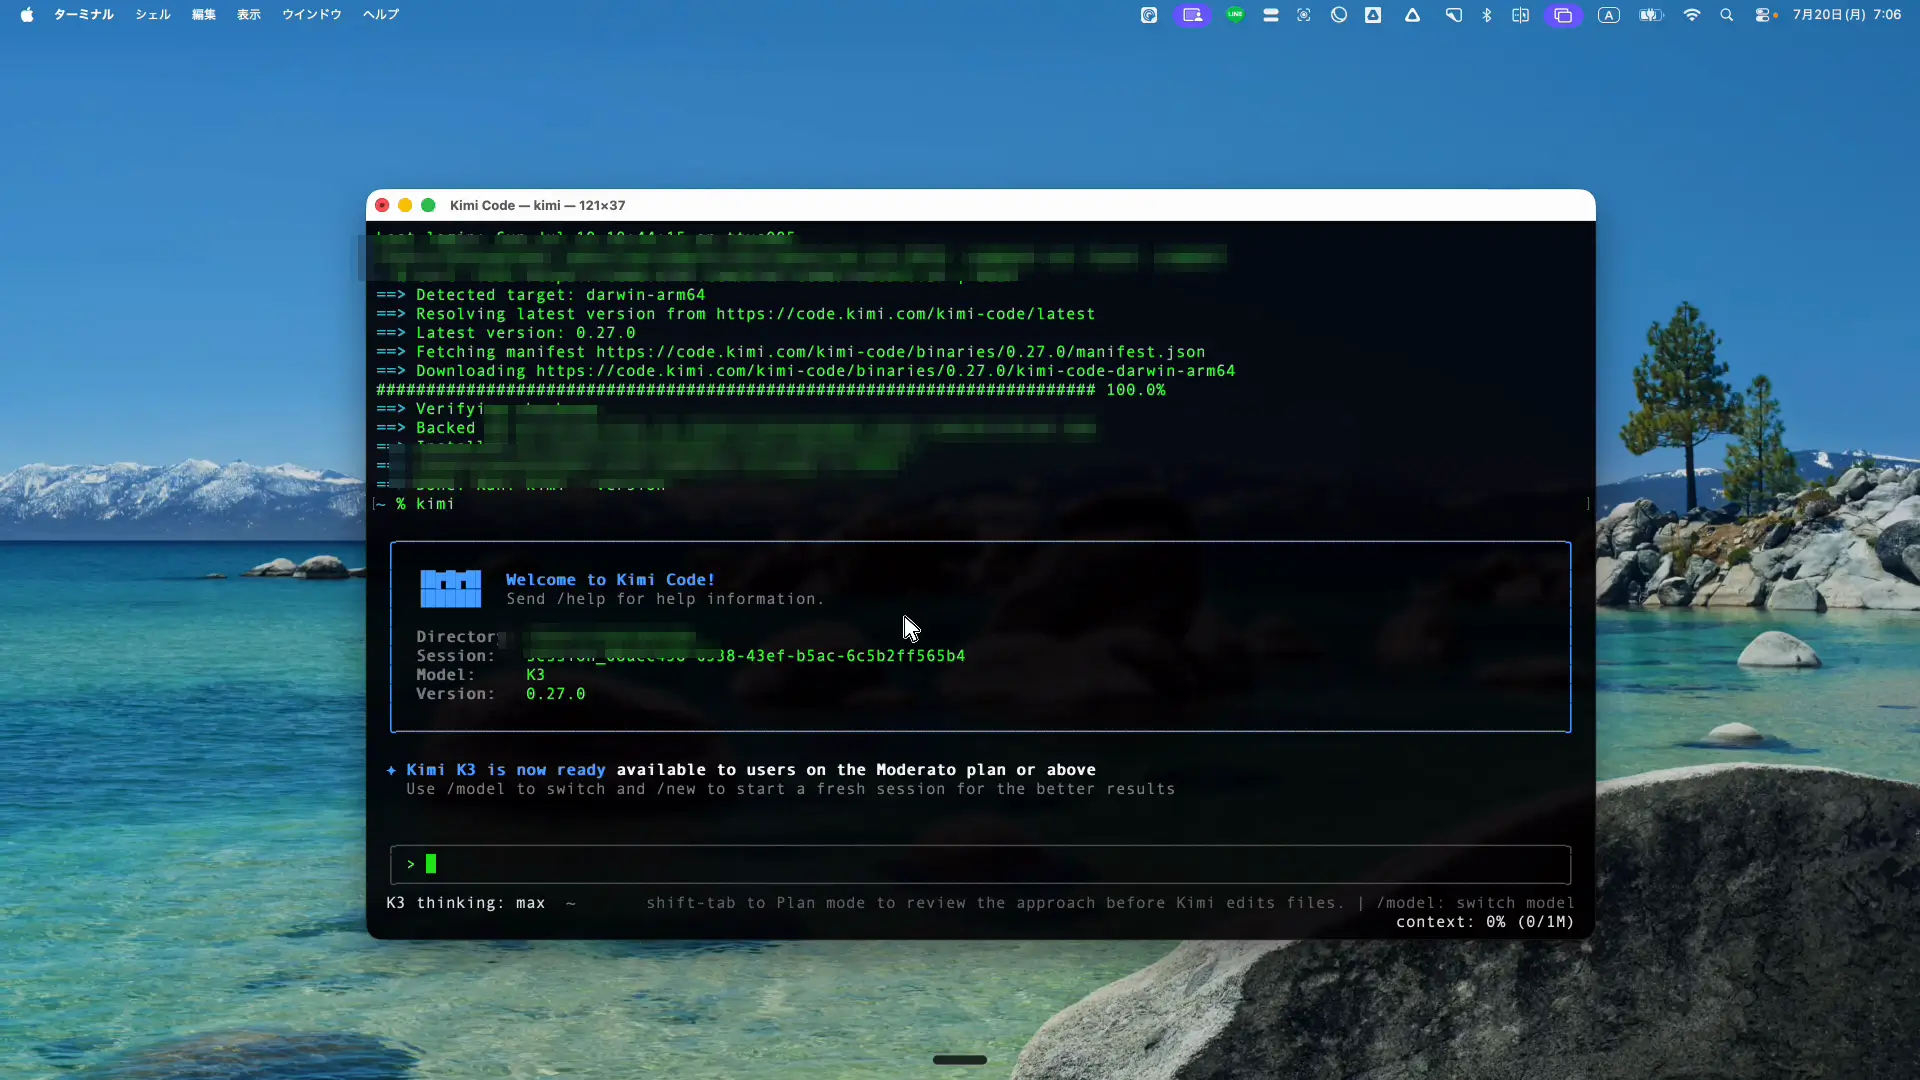Image resolution: width=1920 pixels, height=1080 pixels.
Task: Open the Apple menu
Action: click(x=27, y=15)
